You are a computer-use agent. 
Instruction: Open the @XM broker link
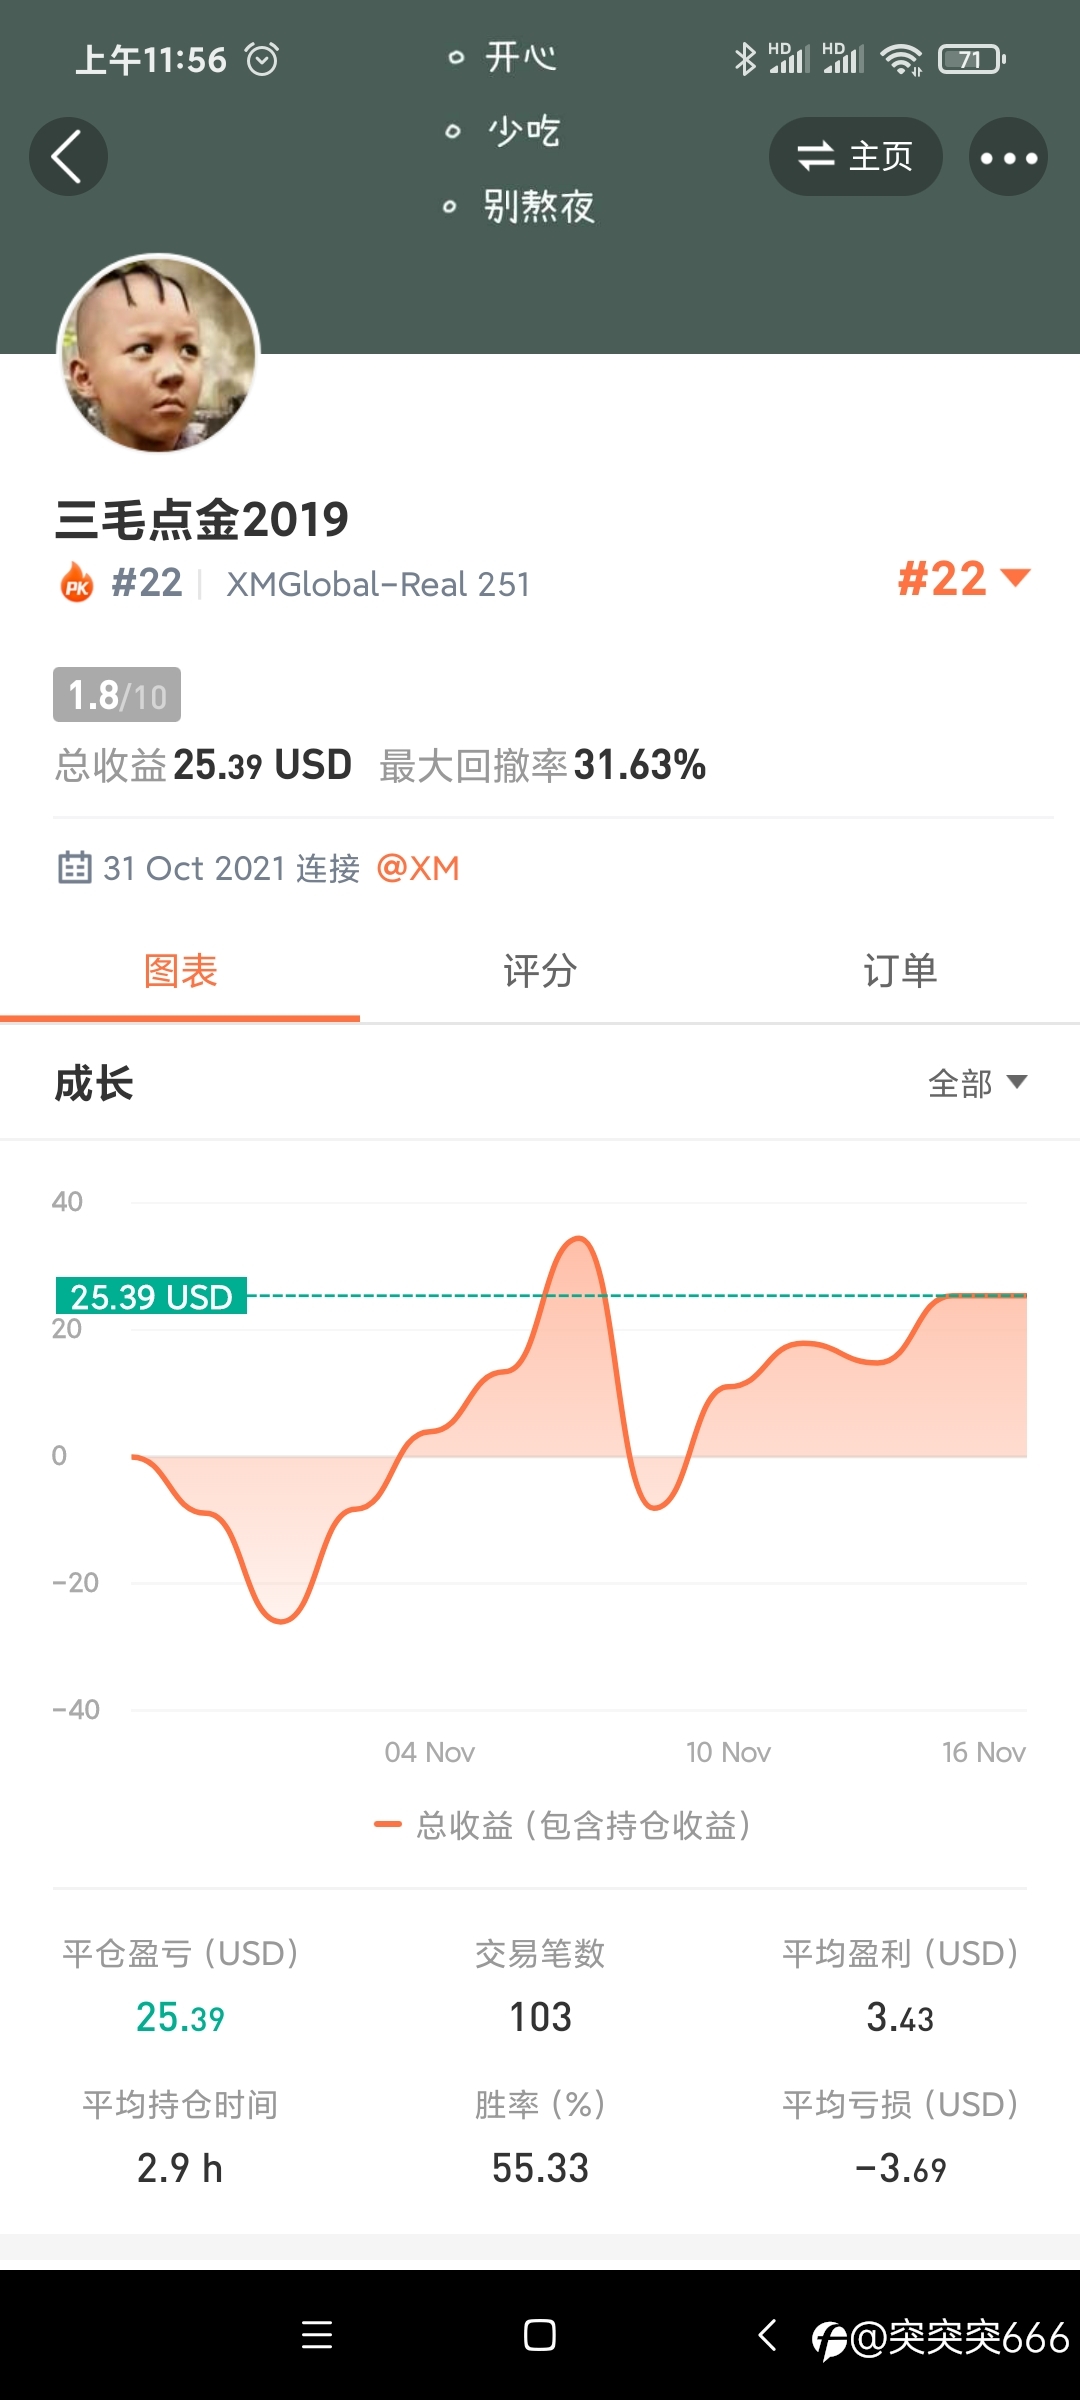(418, 868)
